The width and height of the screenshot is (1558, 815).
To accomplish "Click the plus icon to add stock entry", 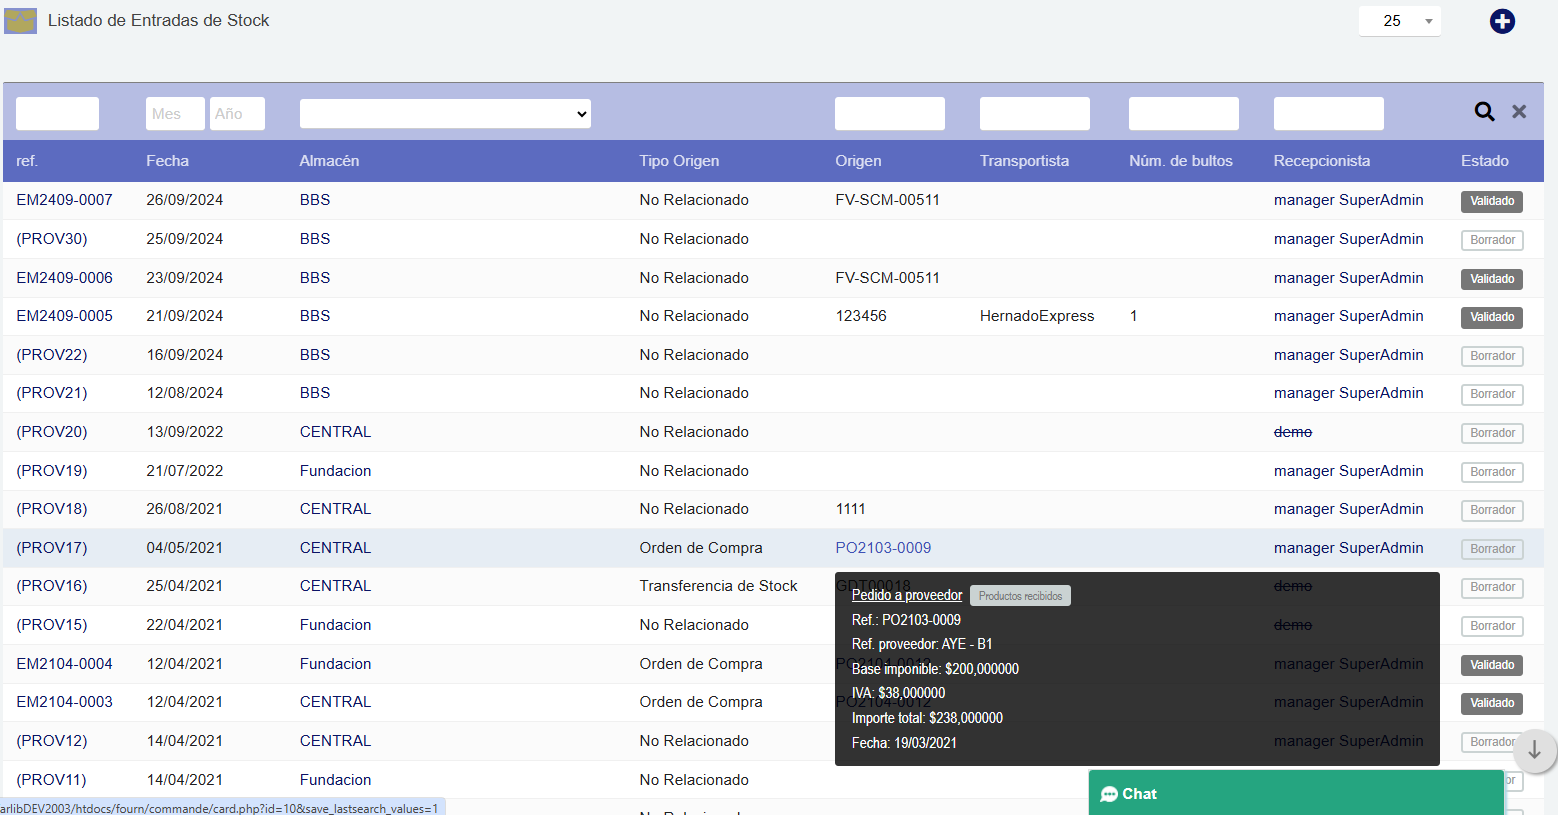I will point(1502,21).
